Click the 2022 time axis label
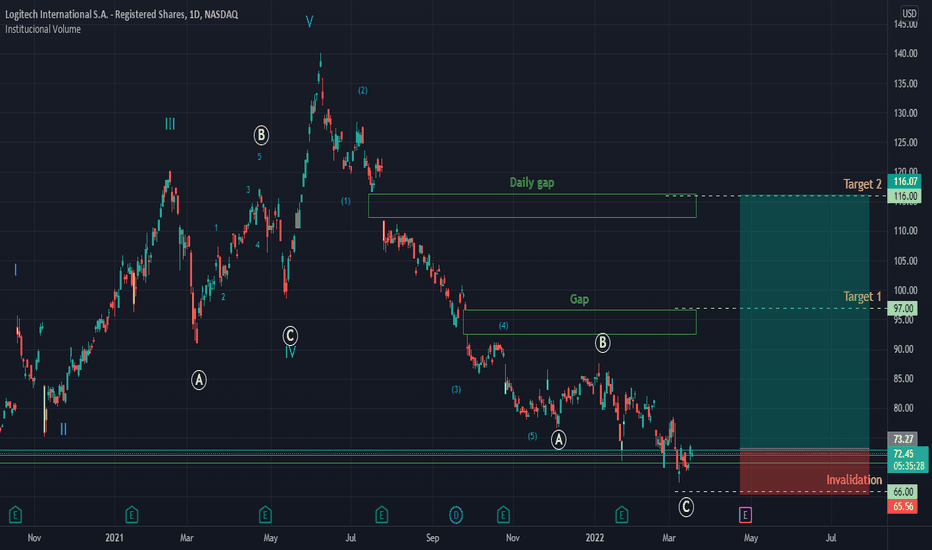Screen dimensions: 932x550 pyautogui.click(x=595, y=538)
